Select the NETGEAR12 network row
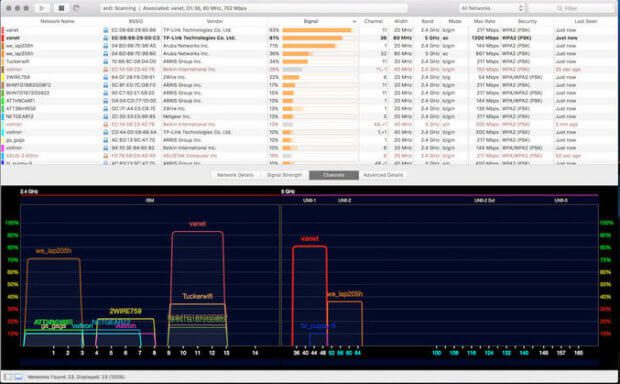Screen dimensions: 620x384 [x=309, y=116]
